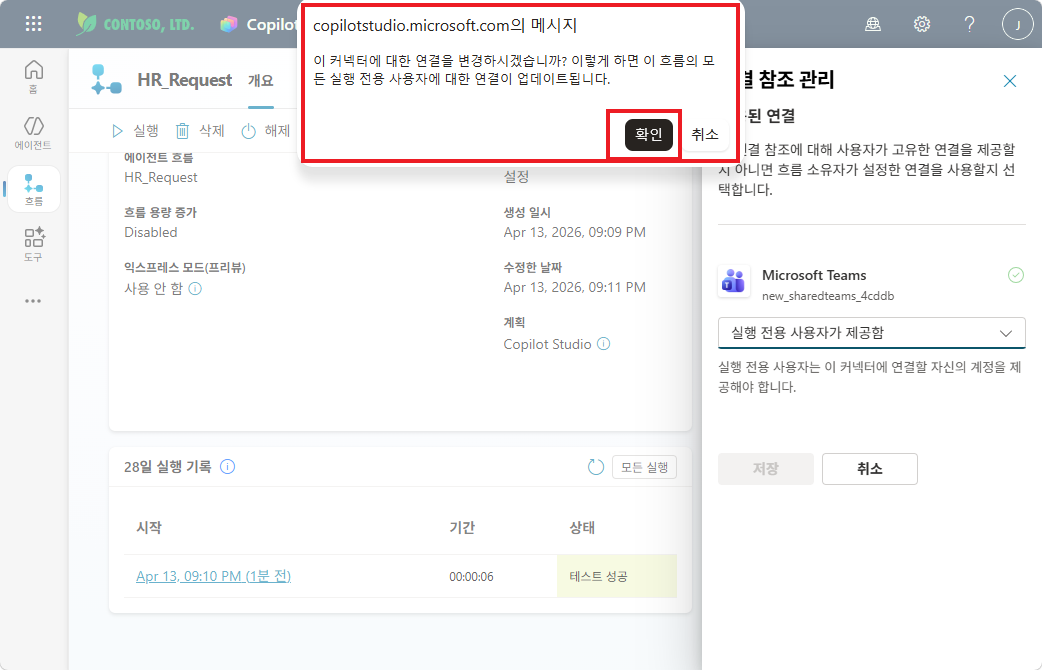Click the 상태 column header
Screen dimensions: 1042x670
click(581, 528)
